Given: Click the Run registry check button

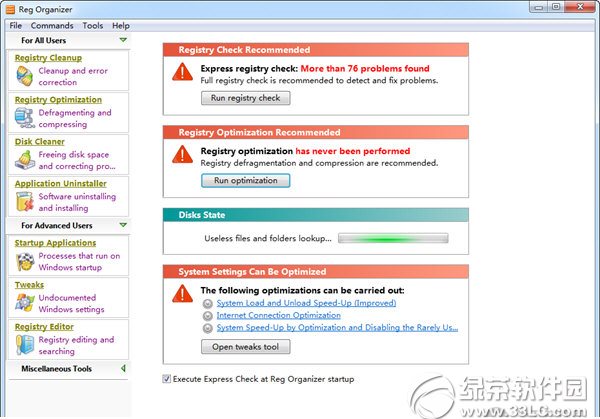Looking at the screenshot, I should click(x=246, y=98).
